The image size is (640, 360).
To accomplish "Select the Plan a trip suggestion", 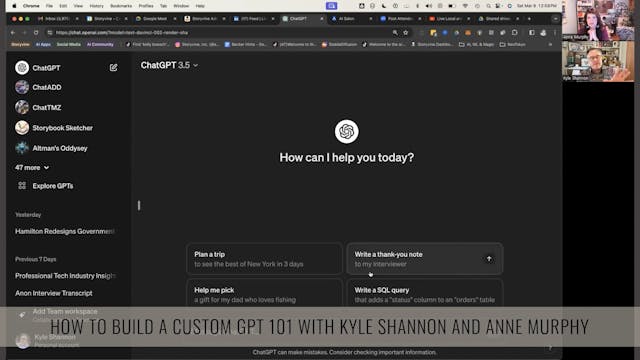I will point(264,259).
